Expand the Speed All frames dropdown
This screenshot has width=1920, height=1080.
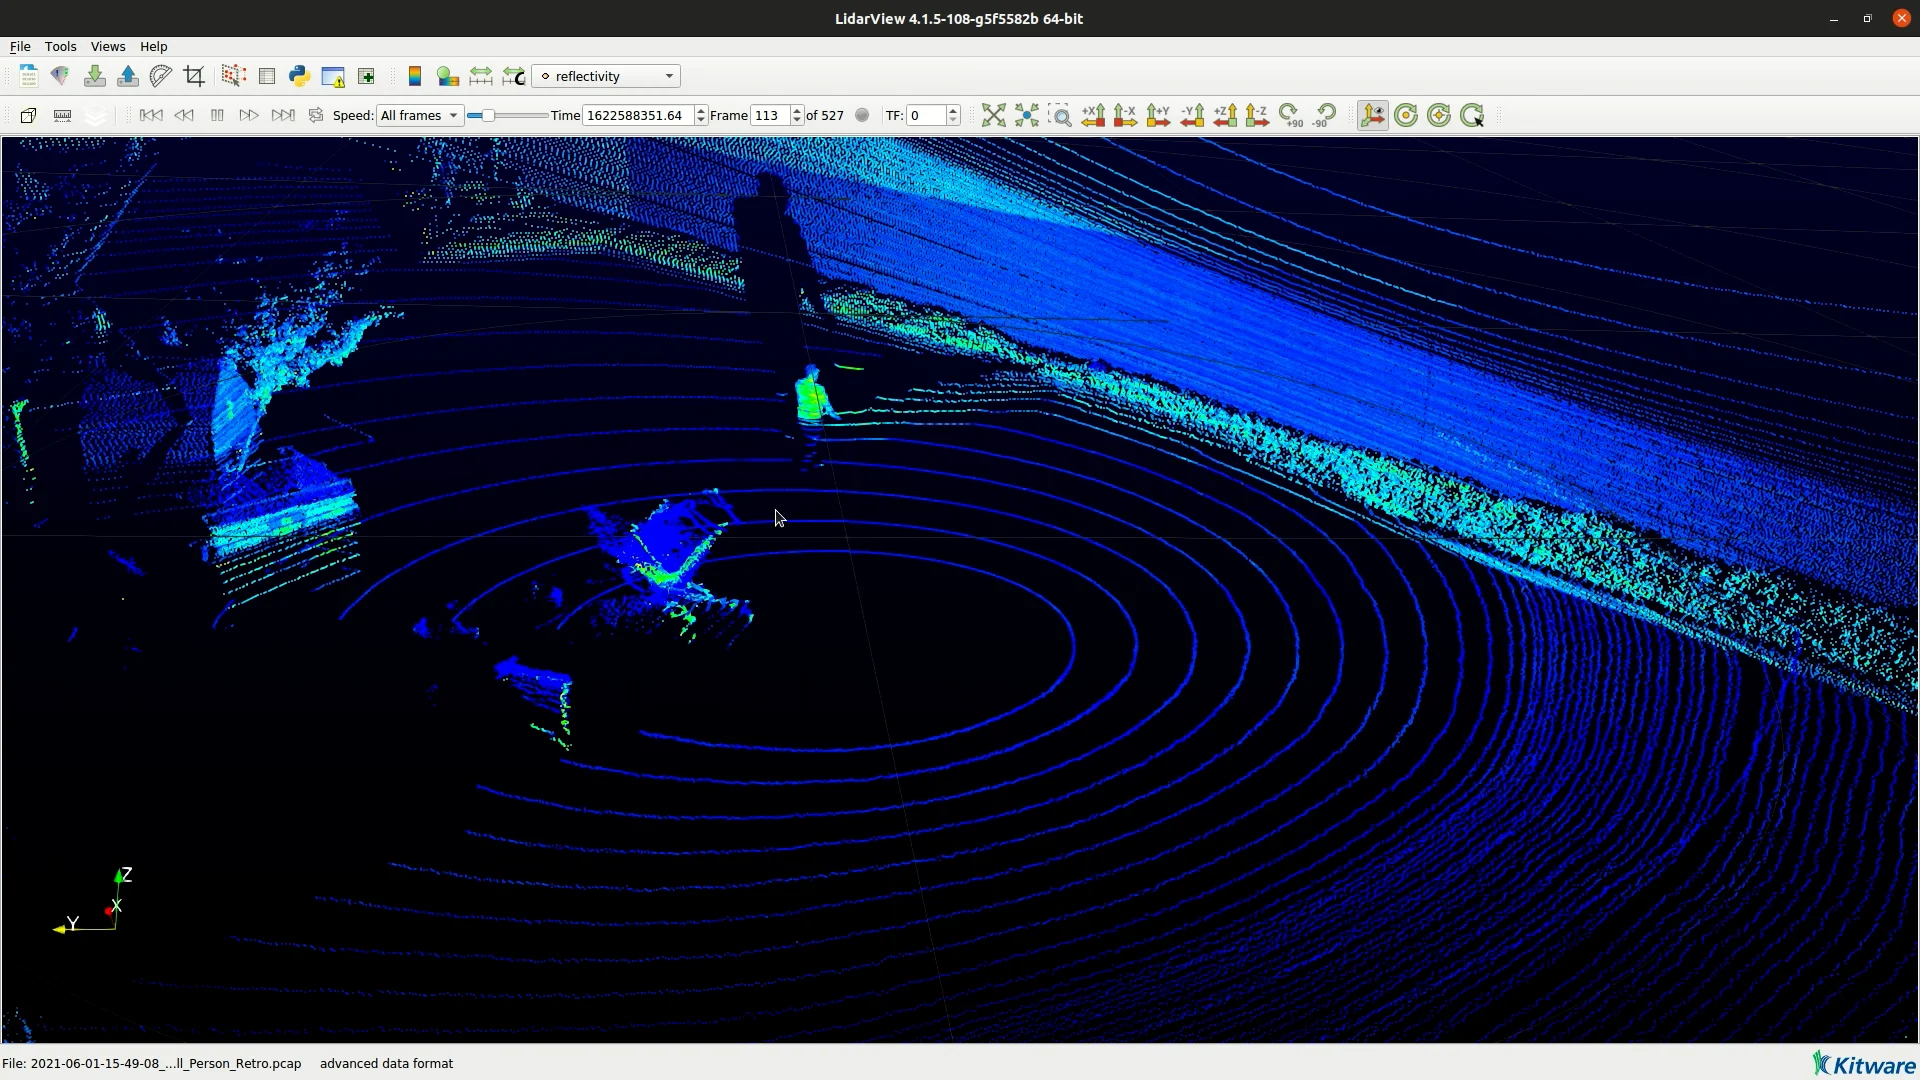pyautogui.click(x=419, y=116)
